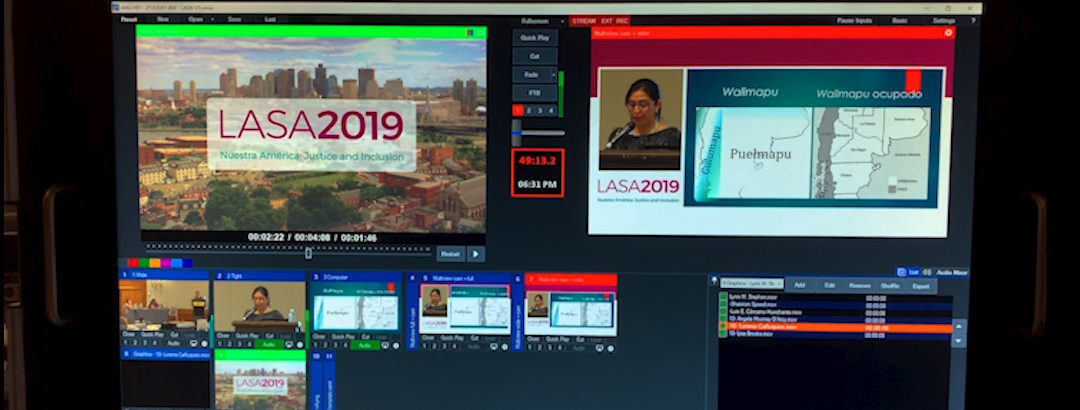The width and height of the screenshot is (1080, 410).
Task: Toggle checkbox for Lisa Brooks.mov
Action: pyautogui.click(x=723, y=334)
